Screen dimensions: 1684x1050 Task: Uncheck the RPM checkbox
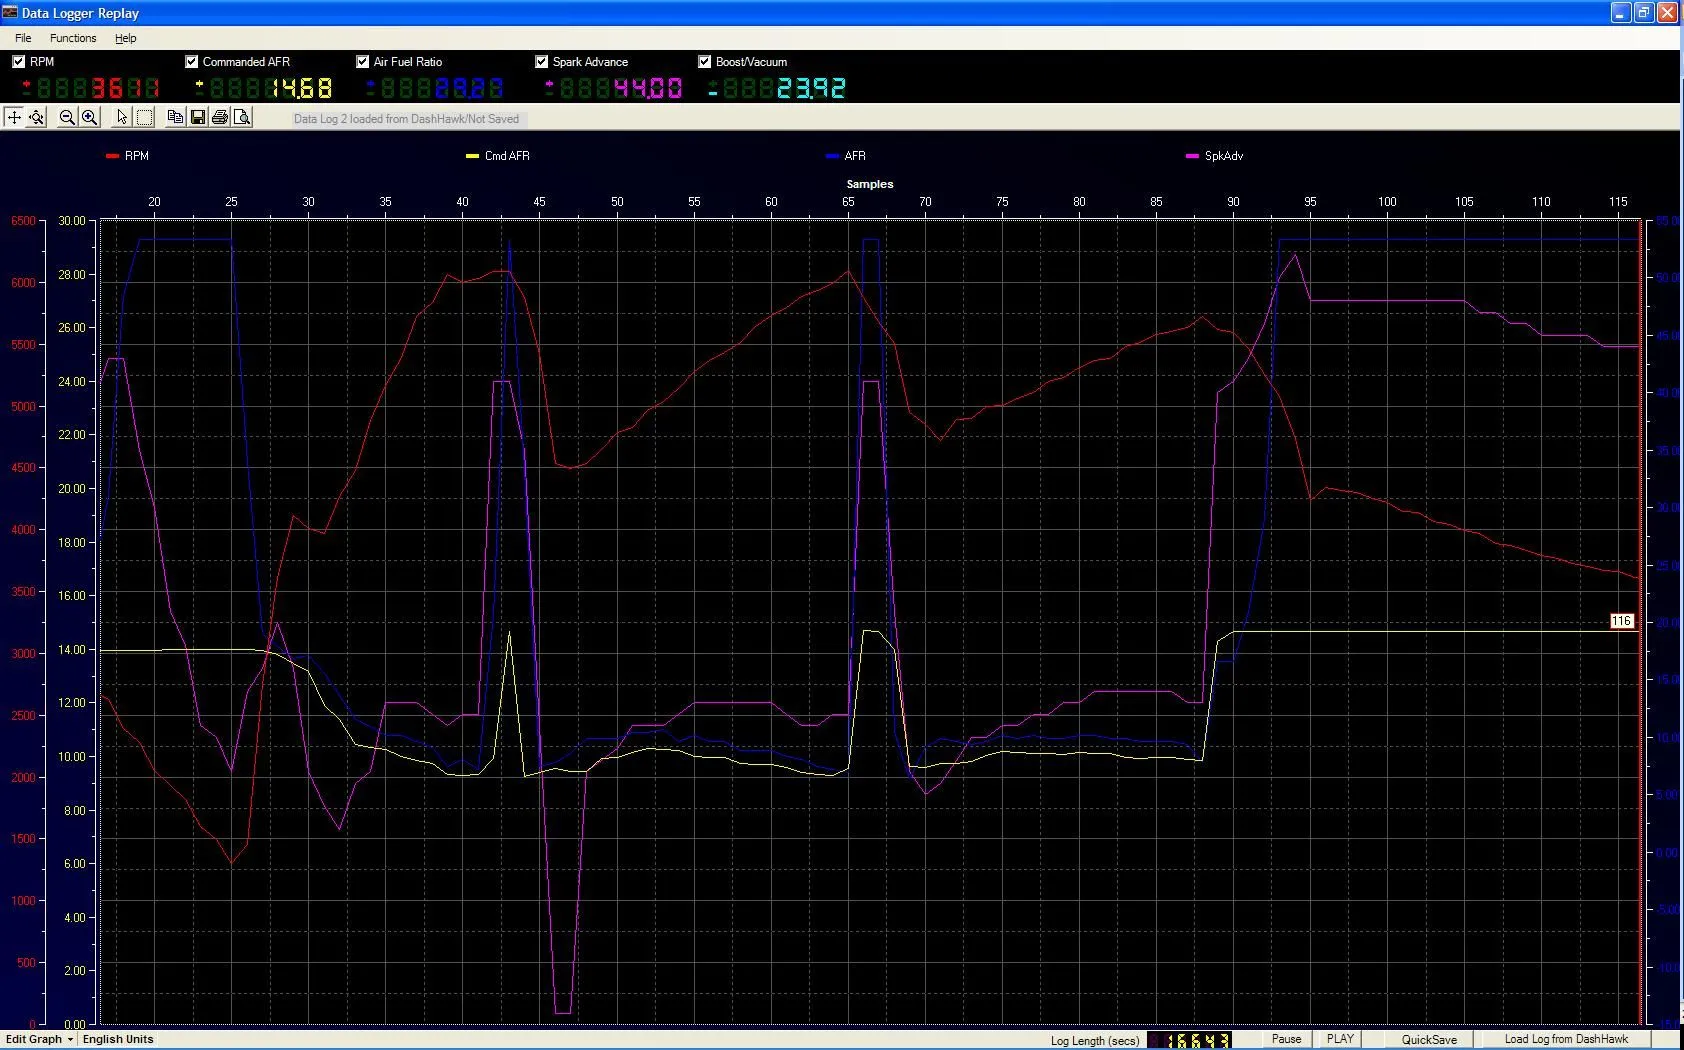click(x=18, y=62)
